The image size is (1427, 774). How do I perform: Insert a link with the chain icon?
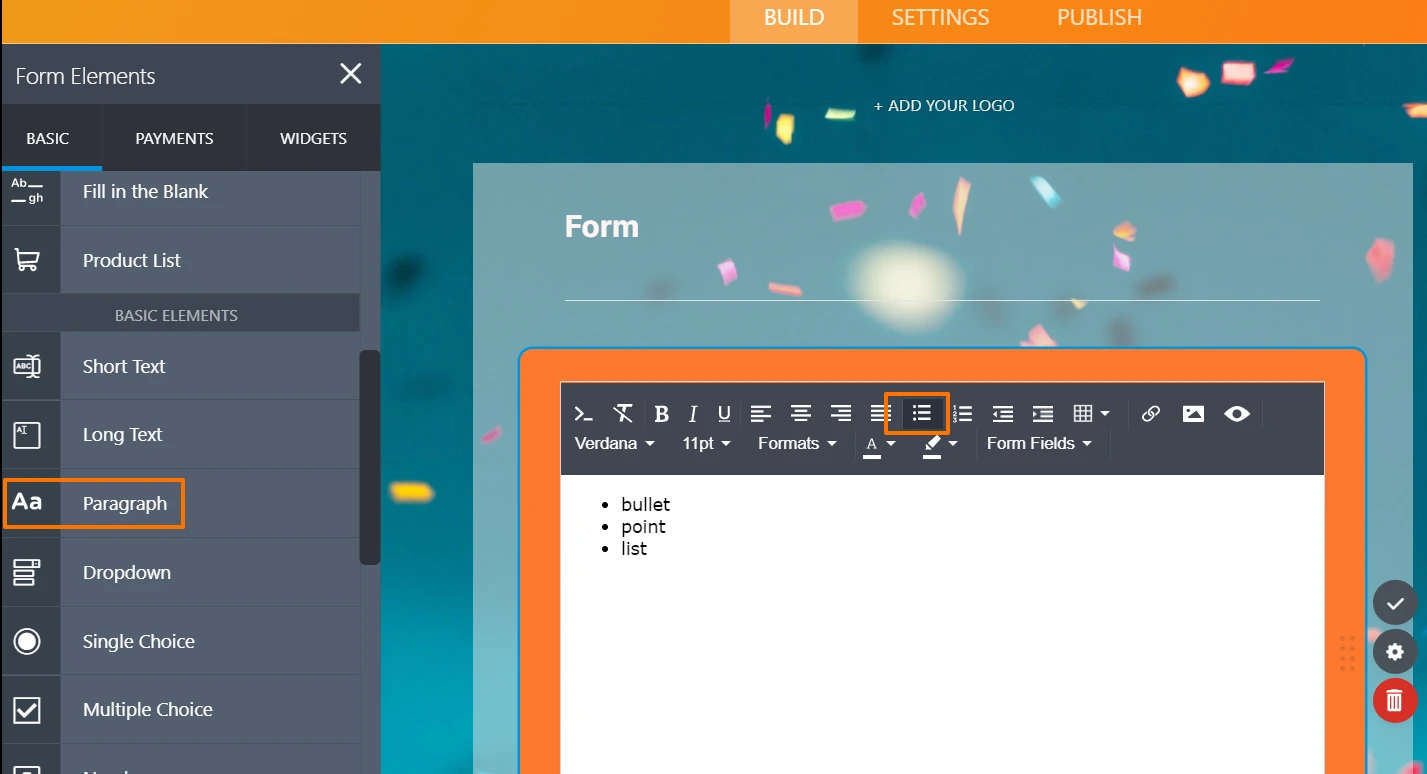pyautogui.click(x=1150, y=414)
